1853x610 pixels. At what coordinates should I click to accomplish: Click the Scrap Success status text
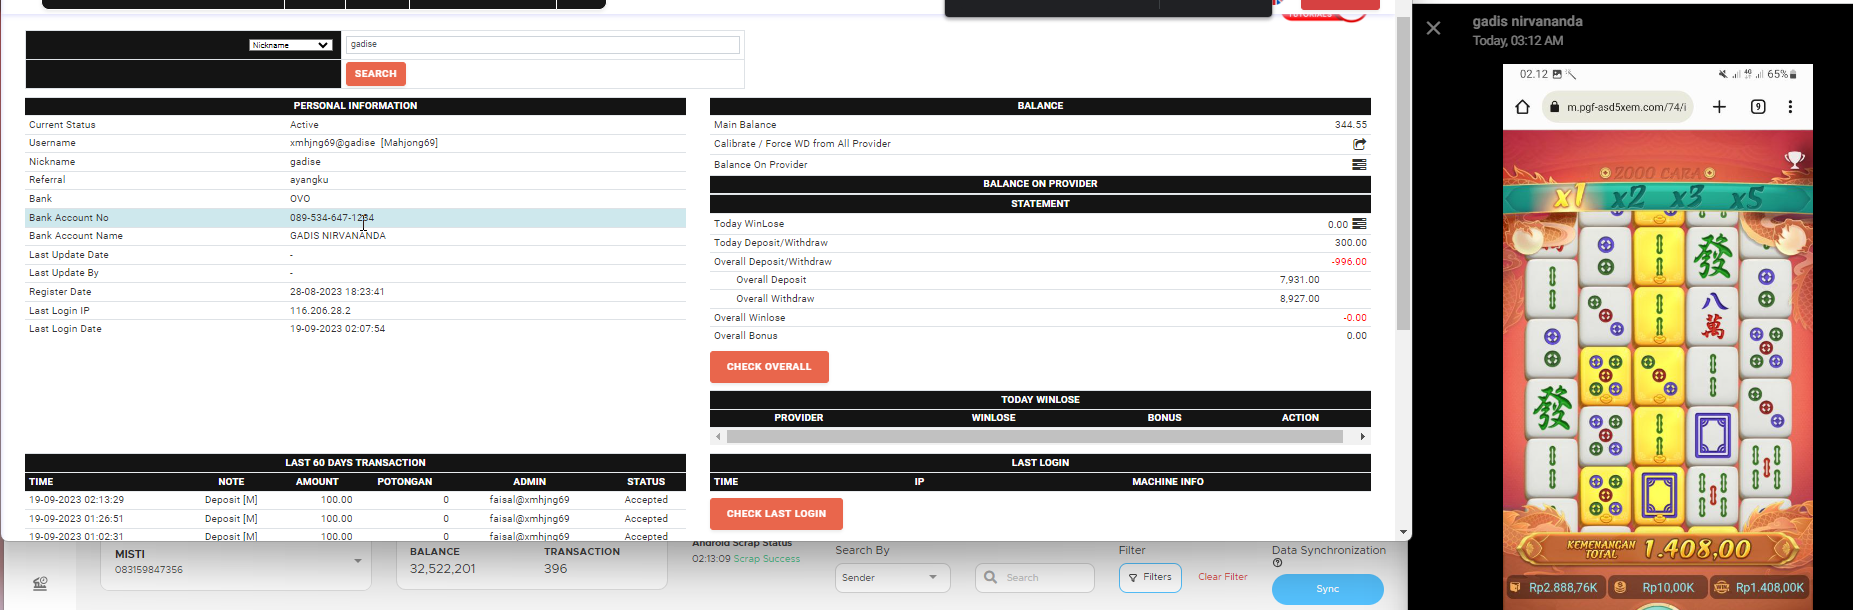click(x=766, y=559)
